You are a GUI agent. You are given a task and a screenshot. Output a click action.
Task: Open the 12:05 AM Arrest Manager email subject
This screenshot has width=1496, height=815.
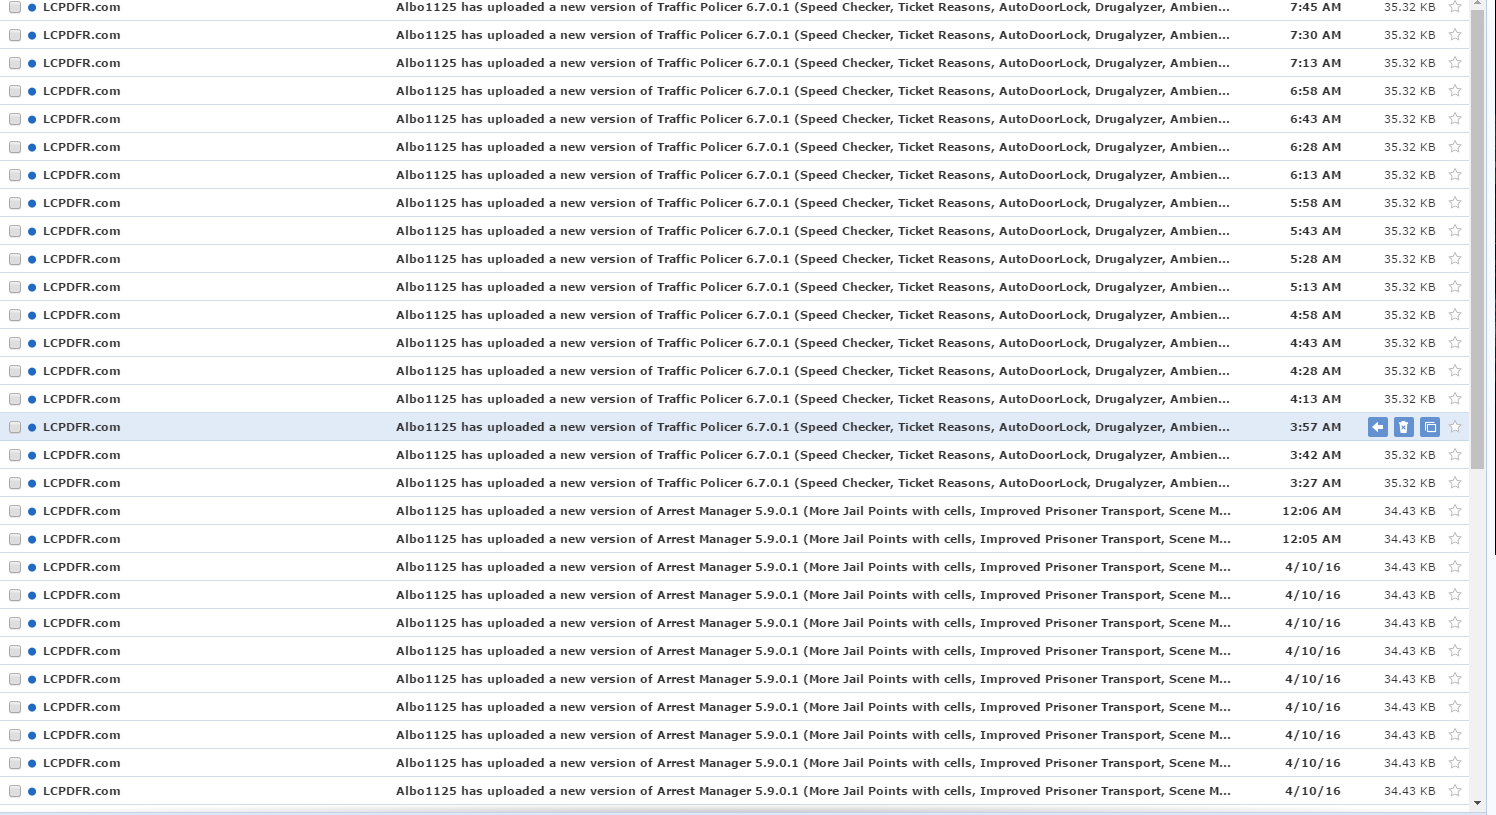click(x=813, y=539)
